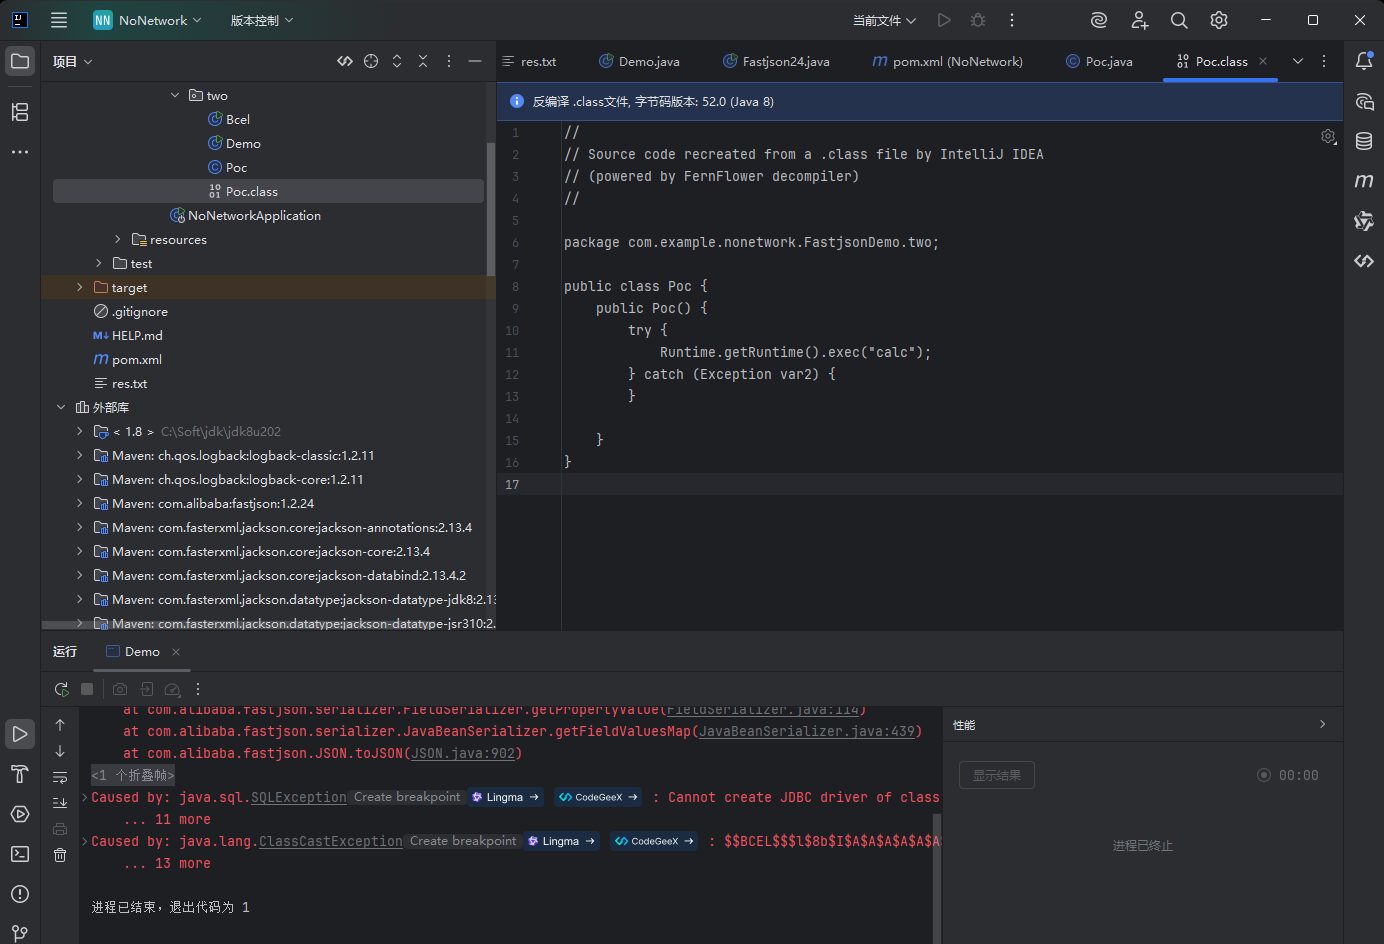Switch to res.txt tab
1384x944 pixels.
(x=529, y=61)
